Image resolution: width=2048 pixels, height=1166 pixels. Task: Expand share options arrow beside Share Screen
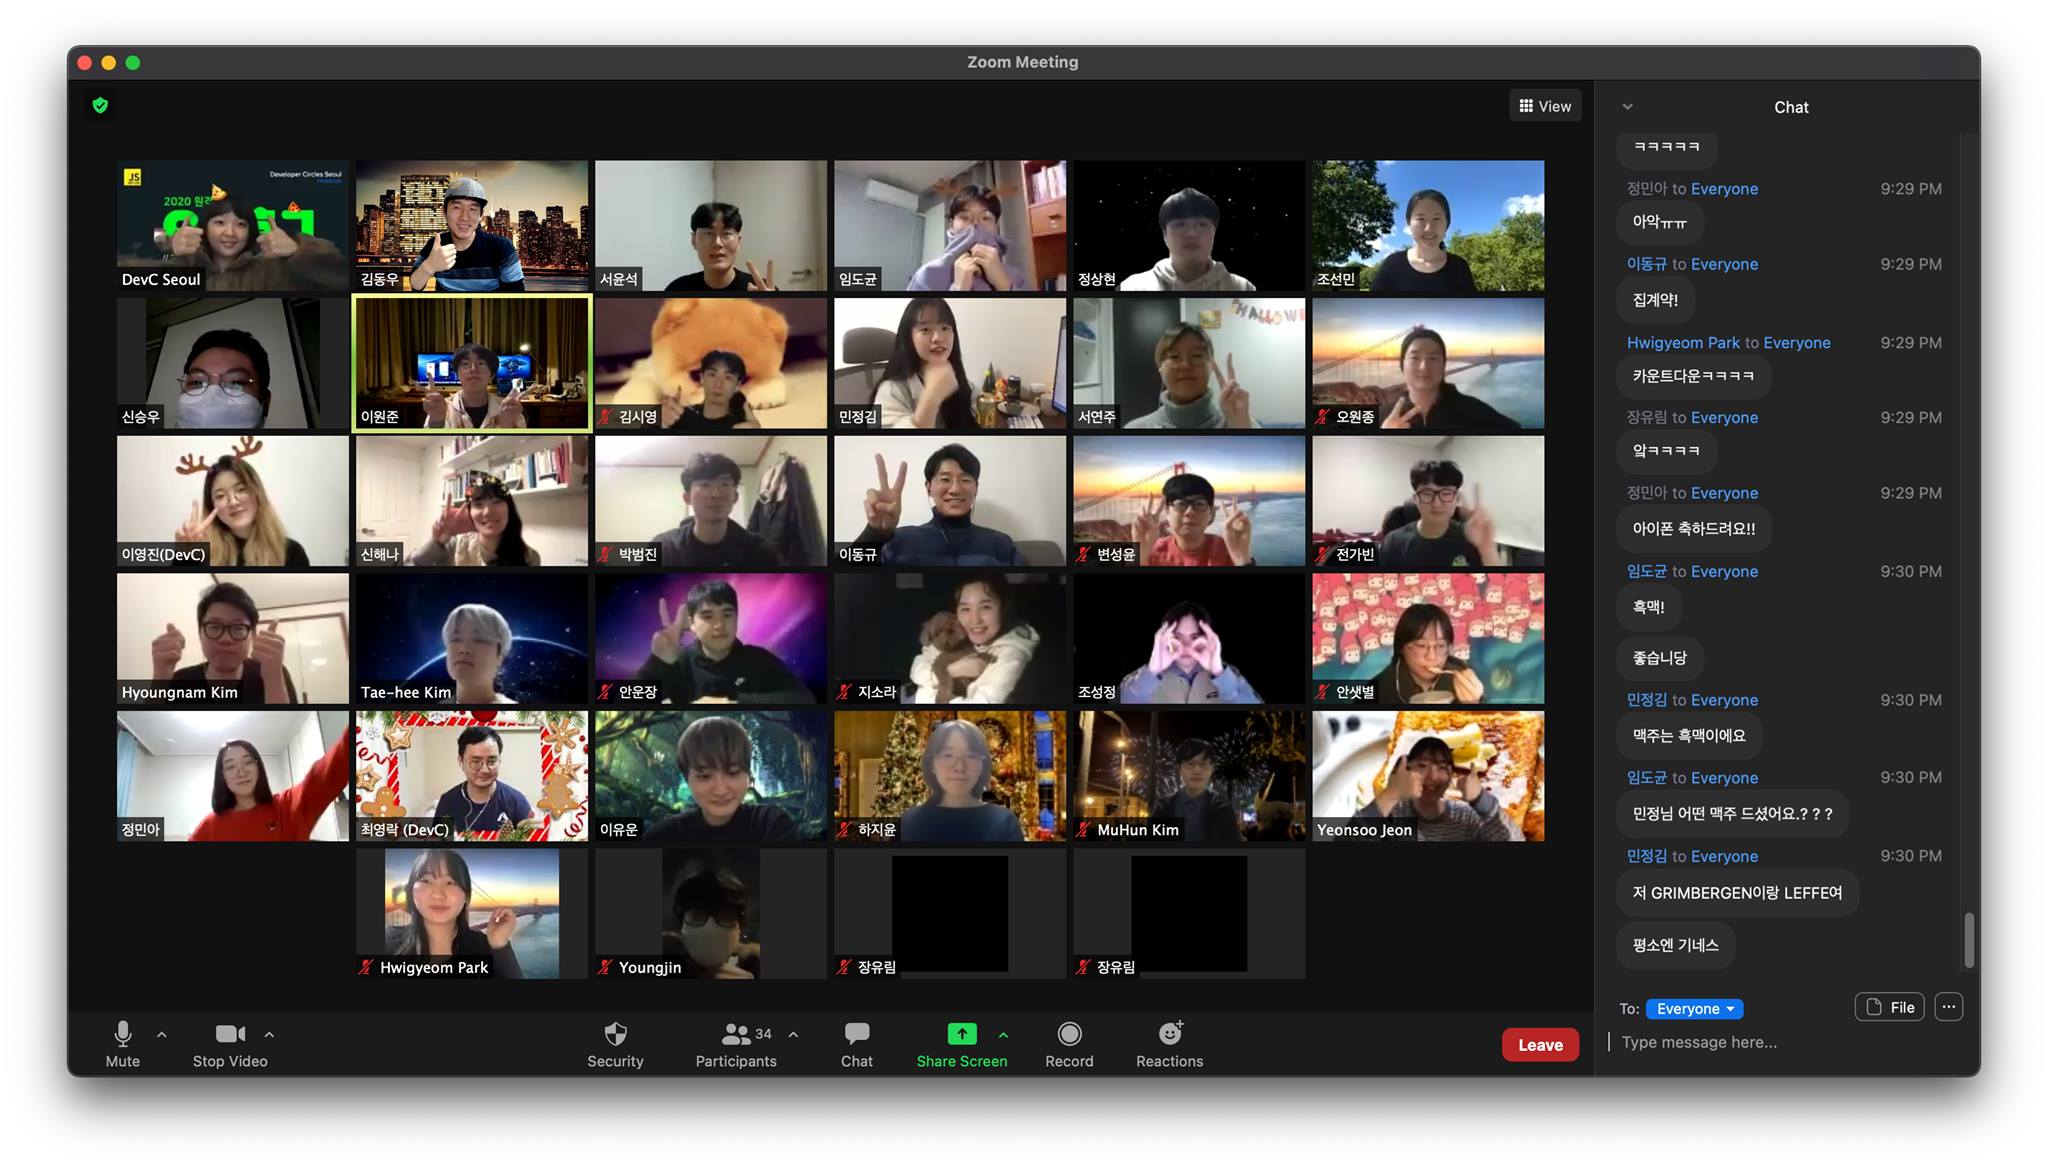coord(1003,1035)
